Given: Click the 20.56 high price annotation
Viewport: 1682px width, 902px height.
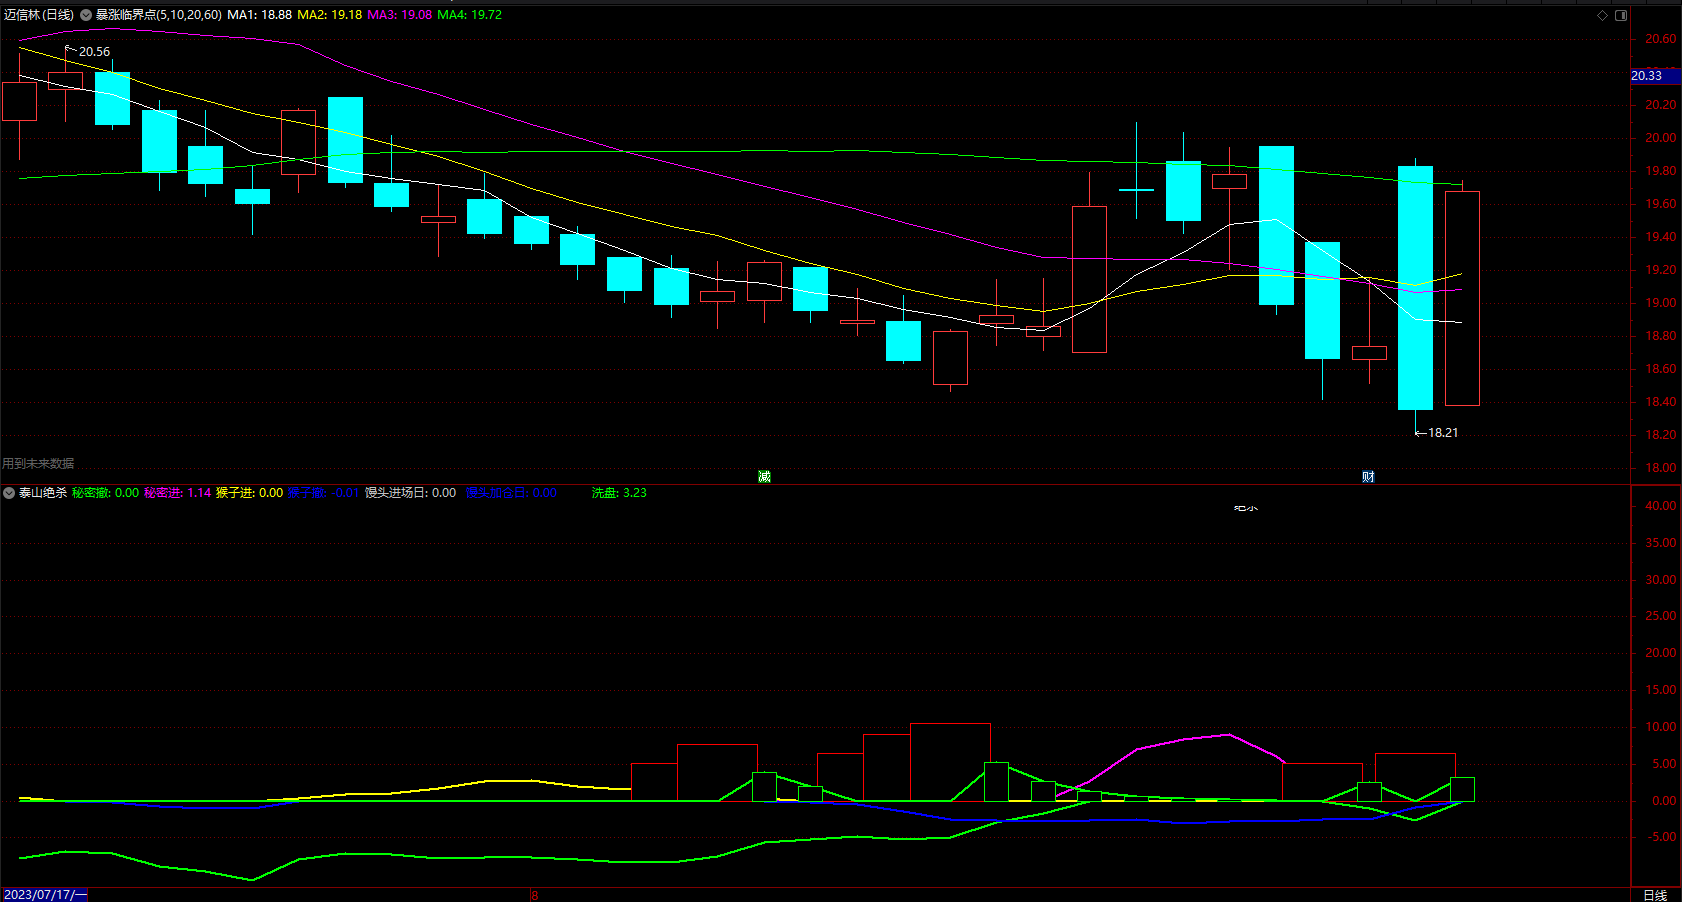Looking at the screenshot, I should point(94,52).
